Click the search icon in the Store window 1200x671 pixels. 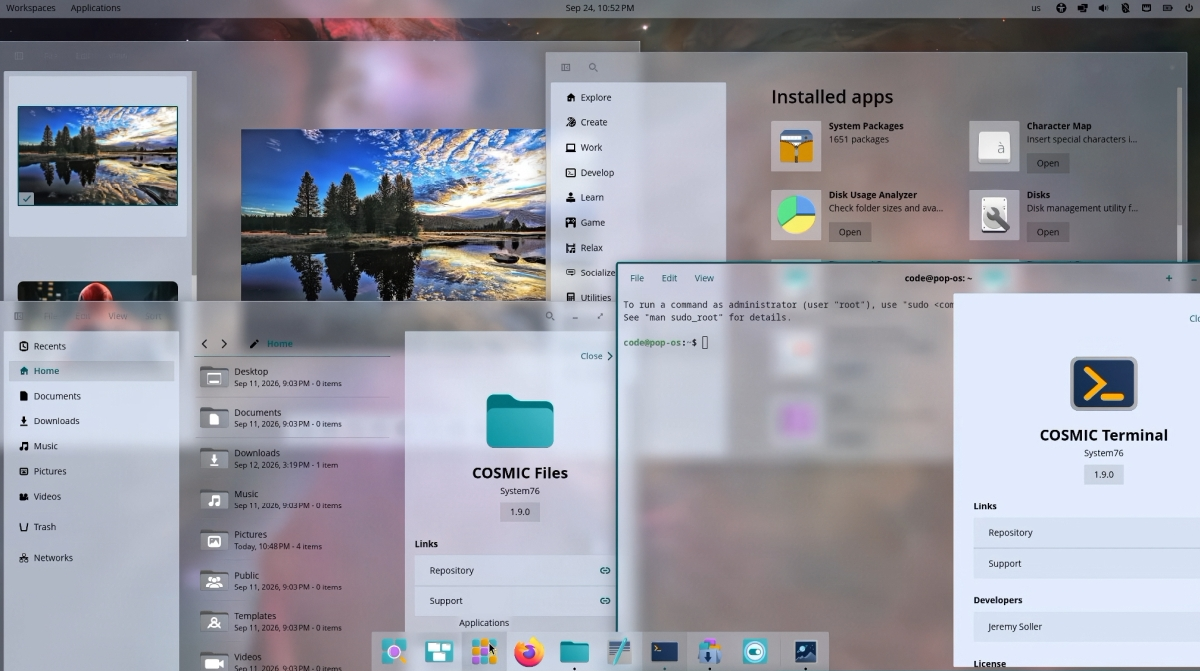click(x=593, y=68)
